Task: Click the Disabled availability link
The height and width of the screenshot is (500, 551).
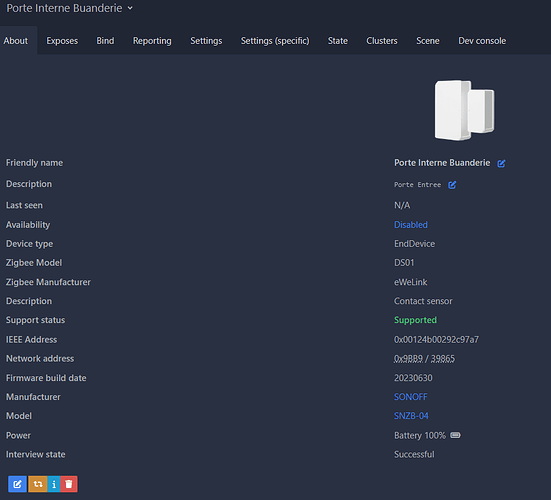Action: pyautogui.click(x=411, y=225)
